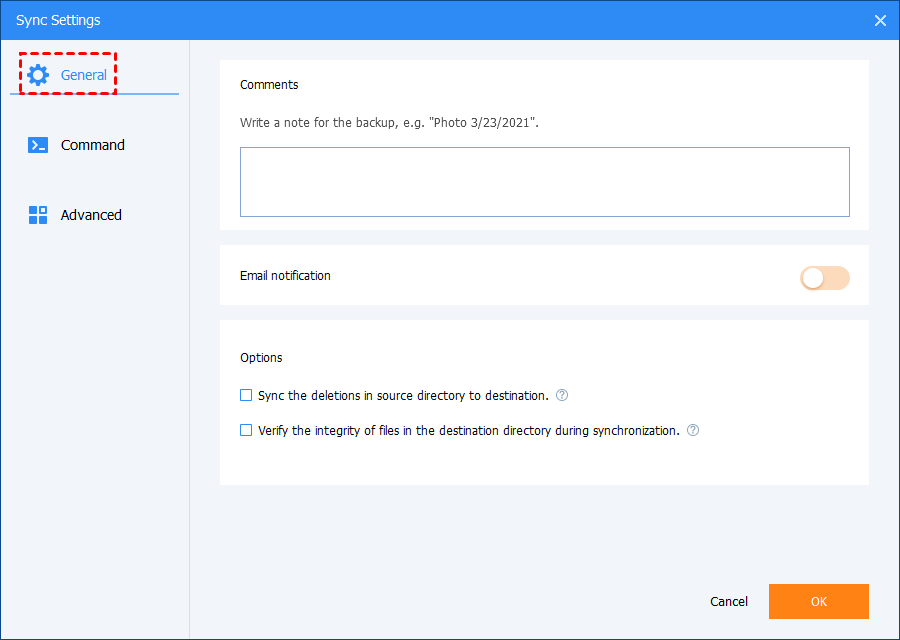Image resolution: width=900 pixels, height=640 pixels.
Task: Click the General gear icon
Action: [x=38, y=75]
